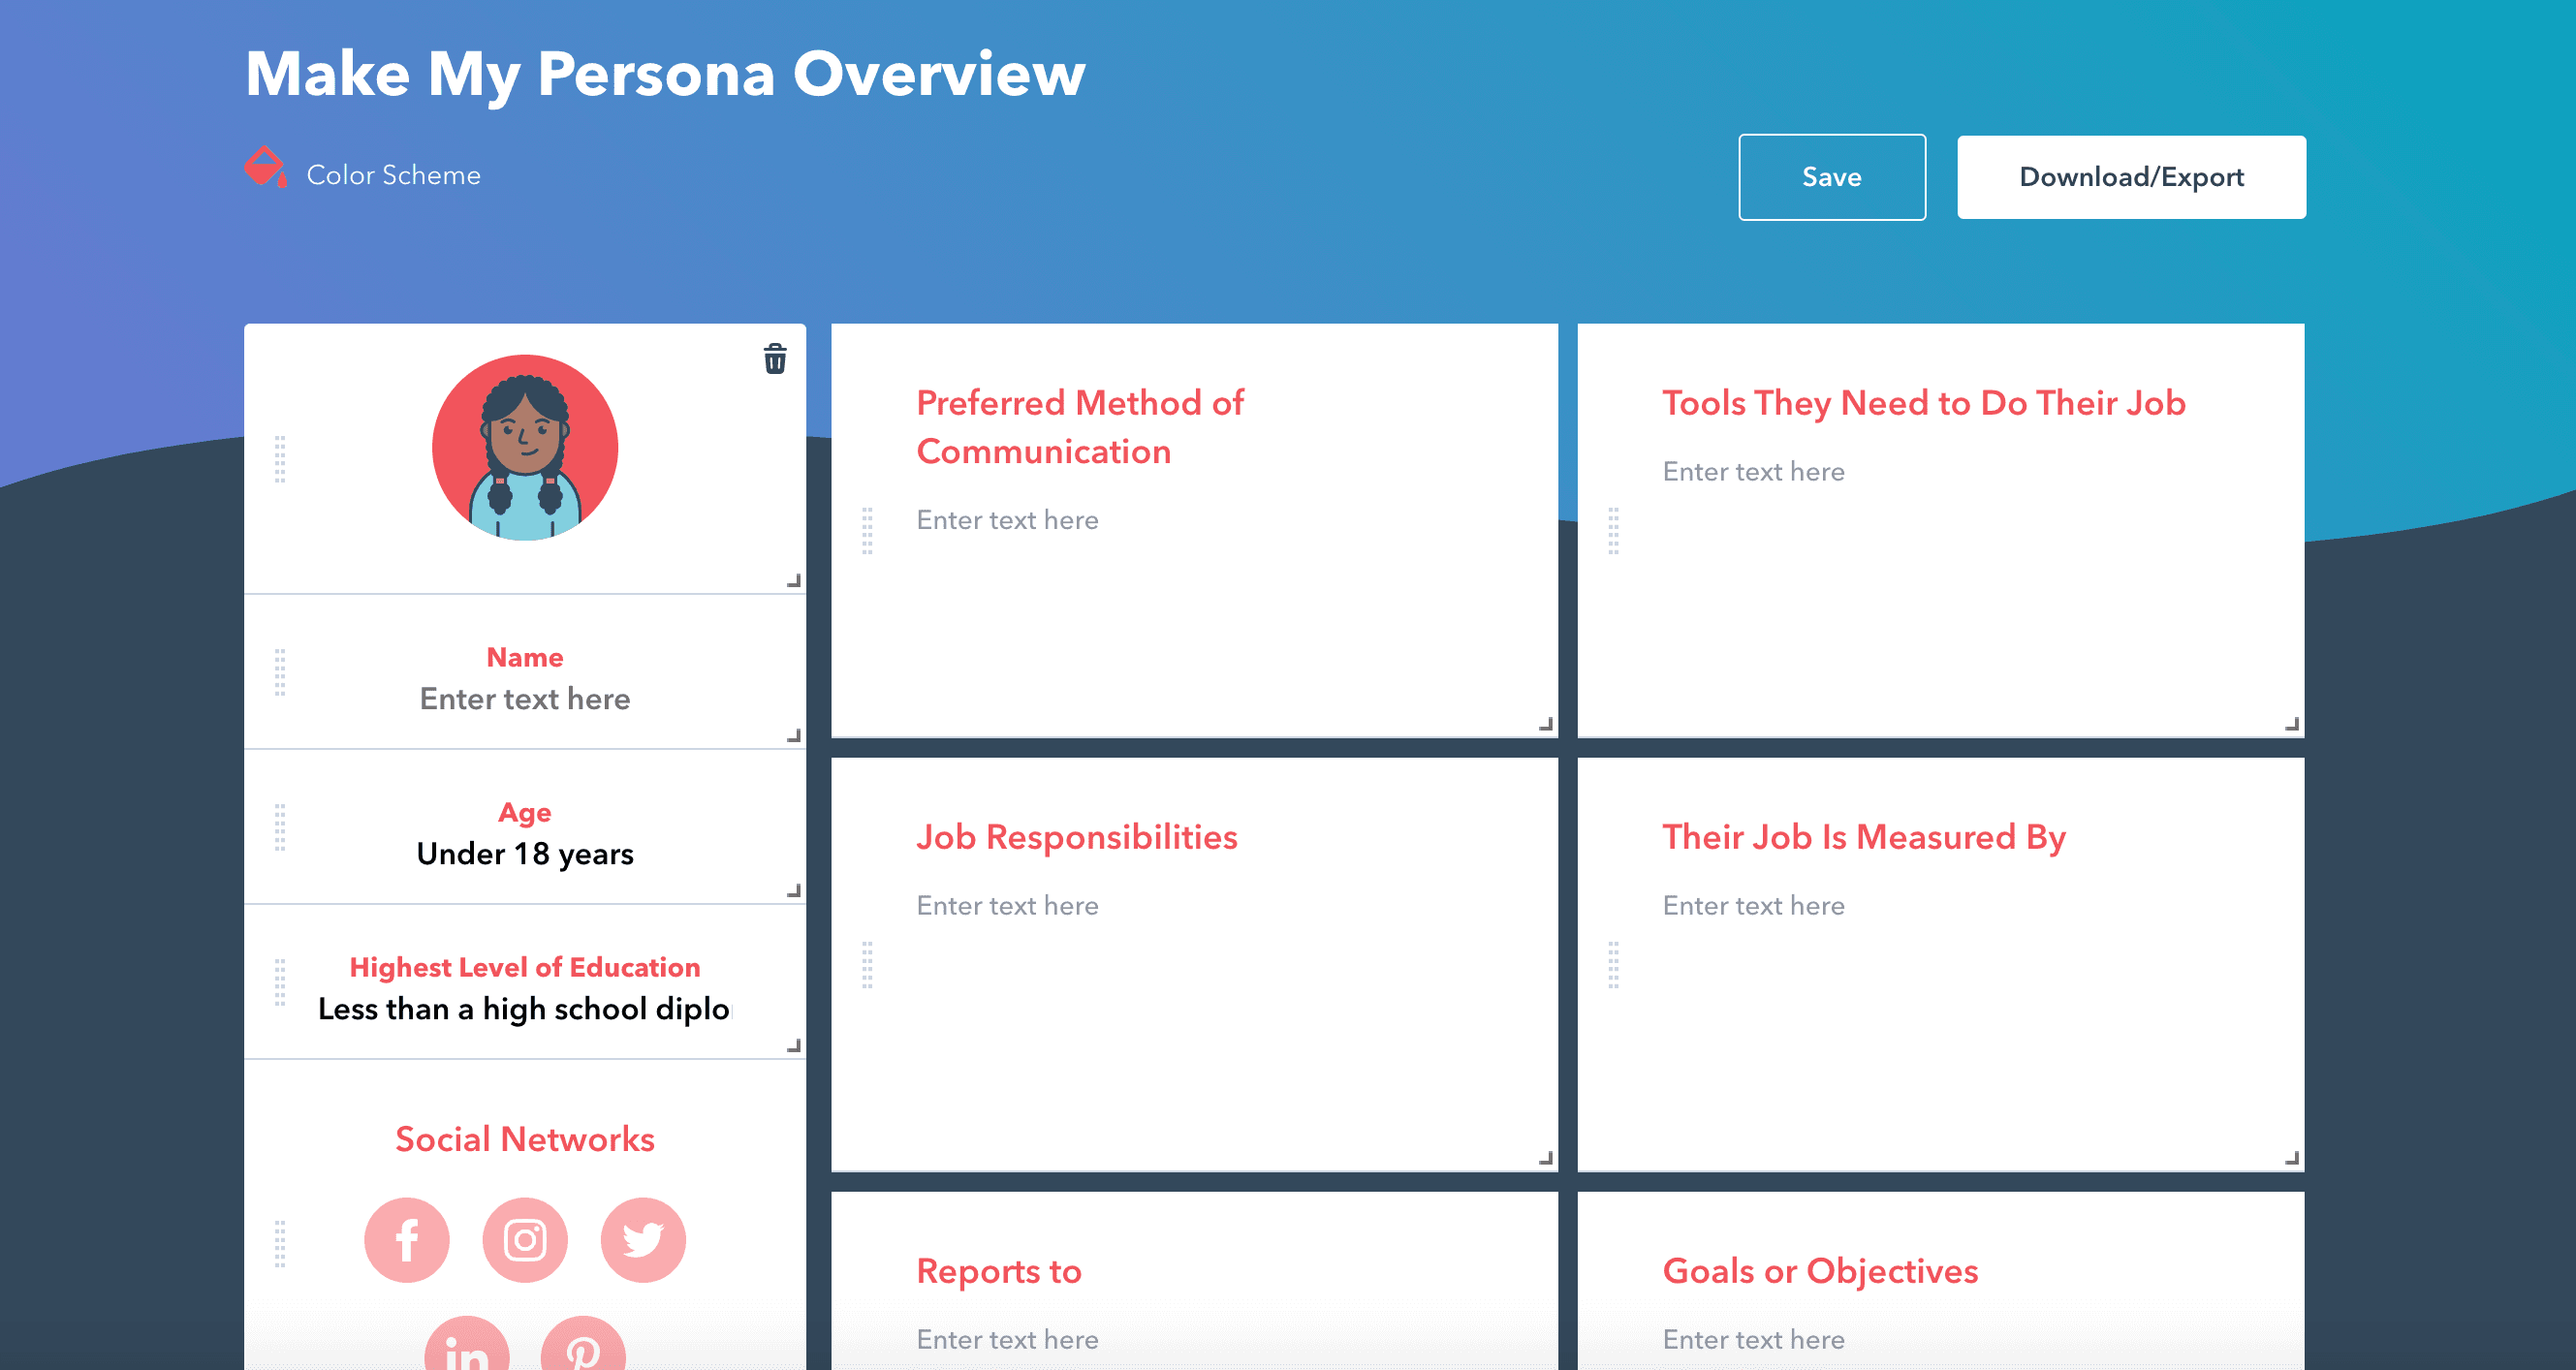Click the Color Scheme label text
The width and height of the screenshot is (2576, 1370).
coord(392,173)
